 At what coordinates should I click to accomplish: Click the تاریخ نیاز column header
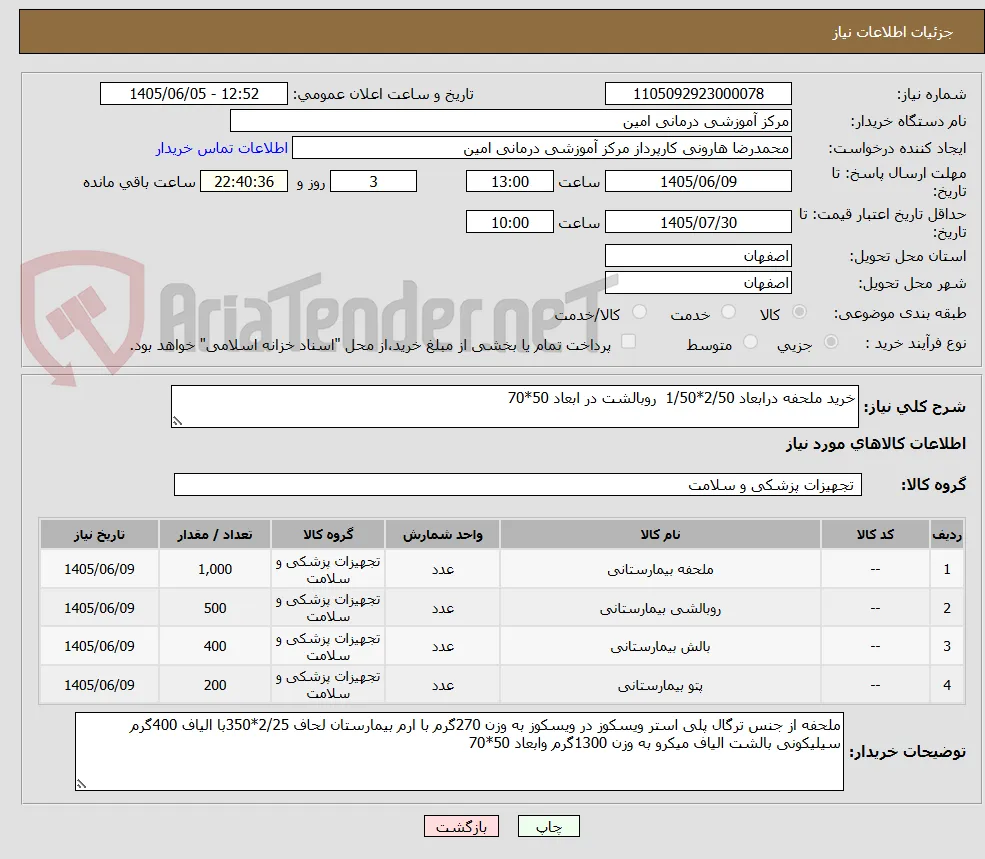pos(99,534)
